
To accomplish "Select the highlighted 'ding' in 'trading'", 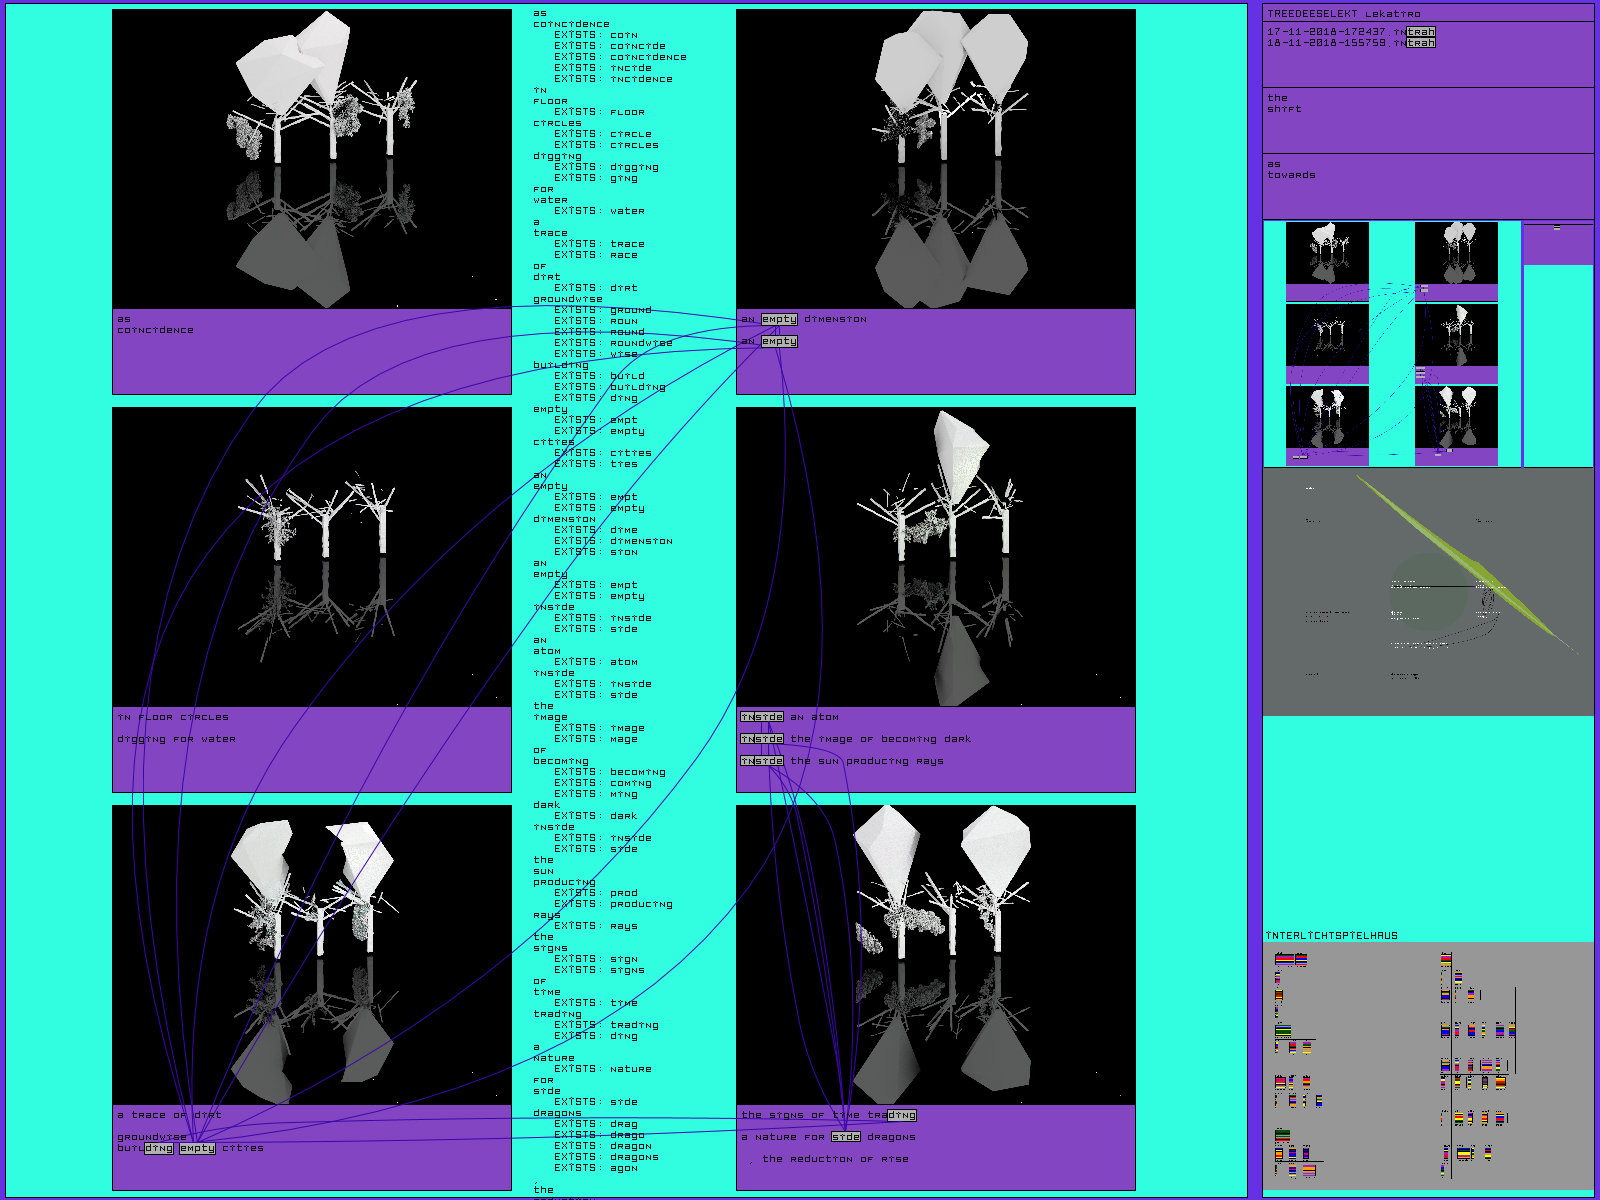I will pyautogui.click(x=900, y=1115).
